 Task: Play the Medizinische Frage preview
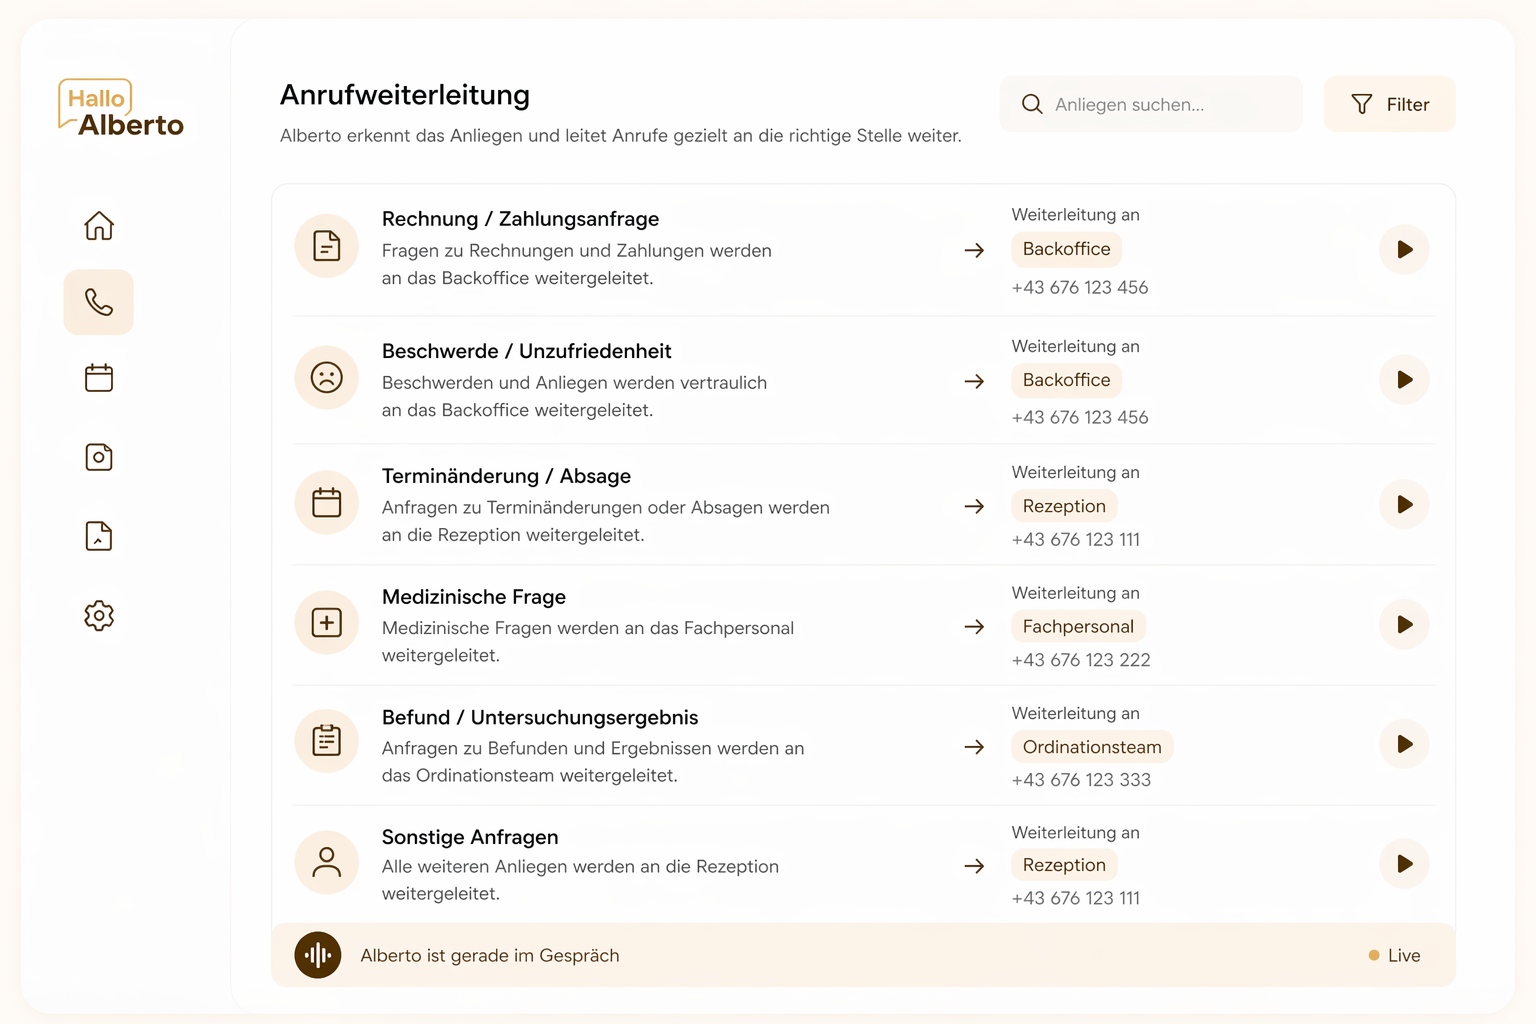[1404, 624]
